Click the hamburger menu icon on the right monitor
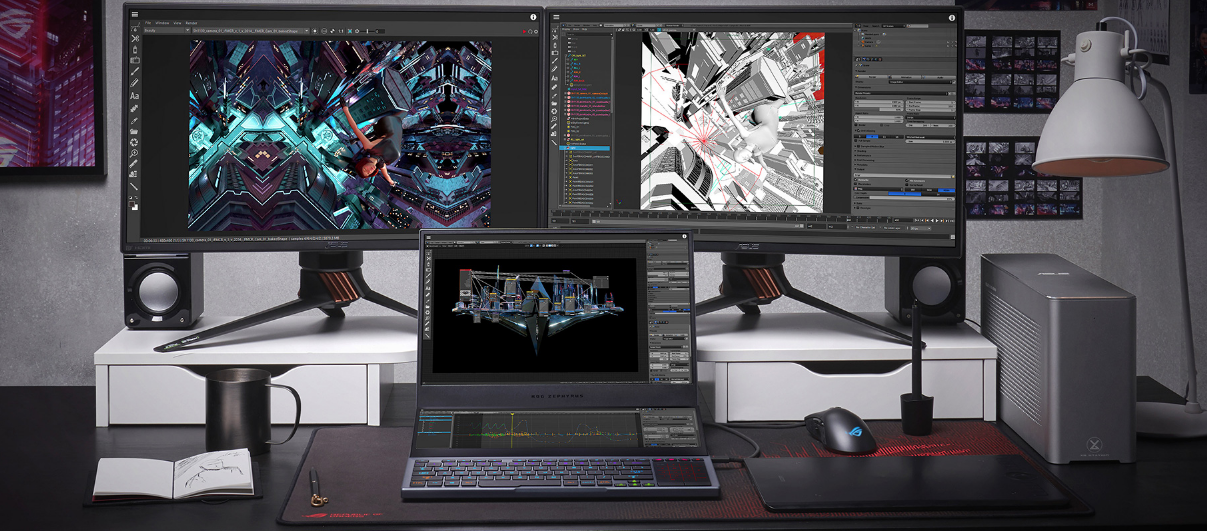Viewport: 1207px width, 531px height. point(556,17)
